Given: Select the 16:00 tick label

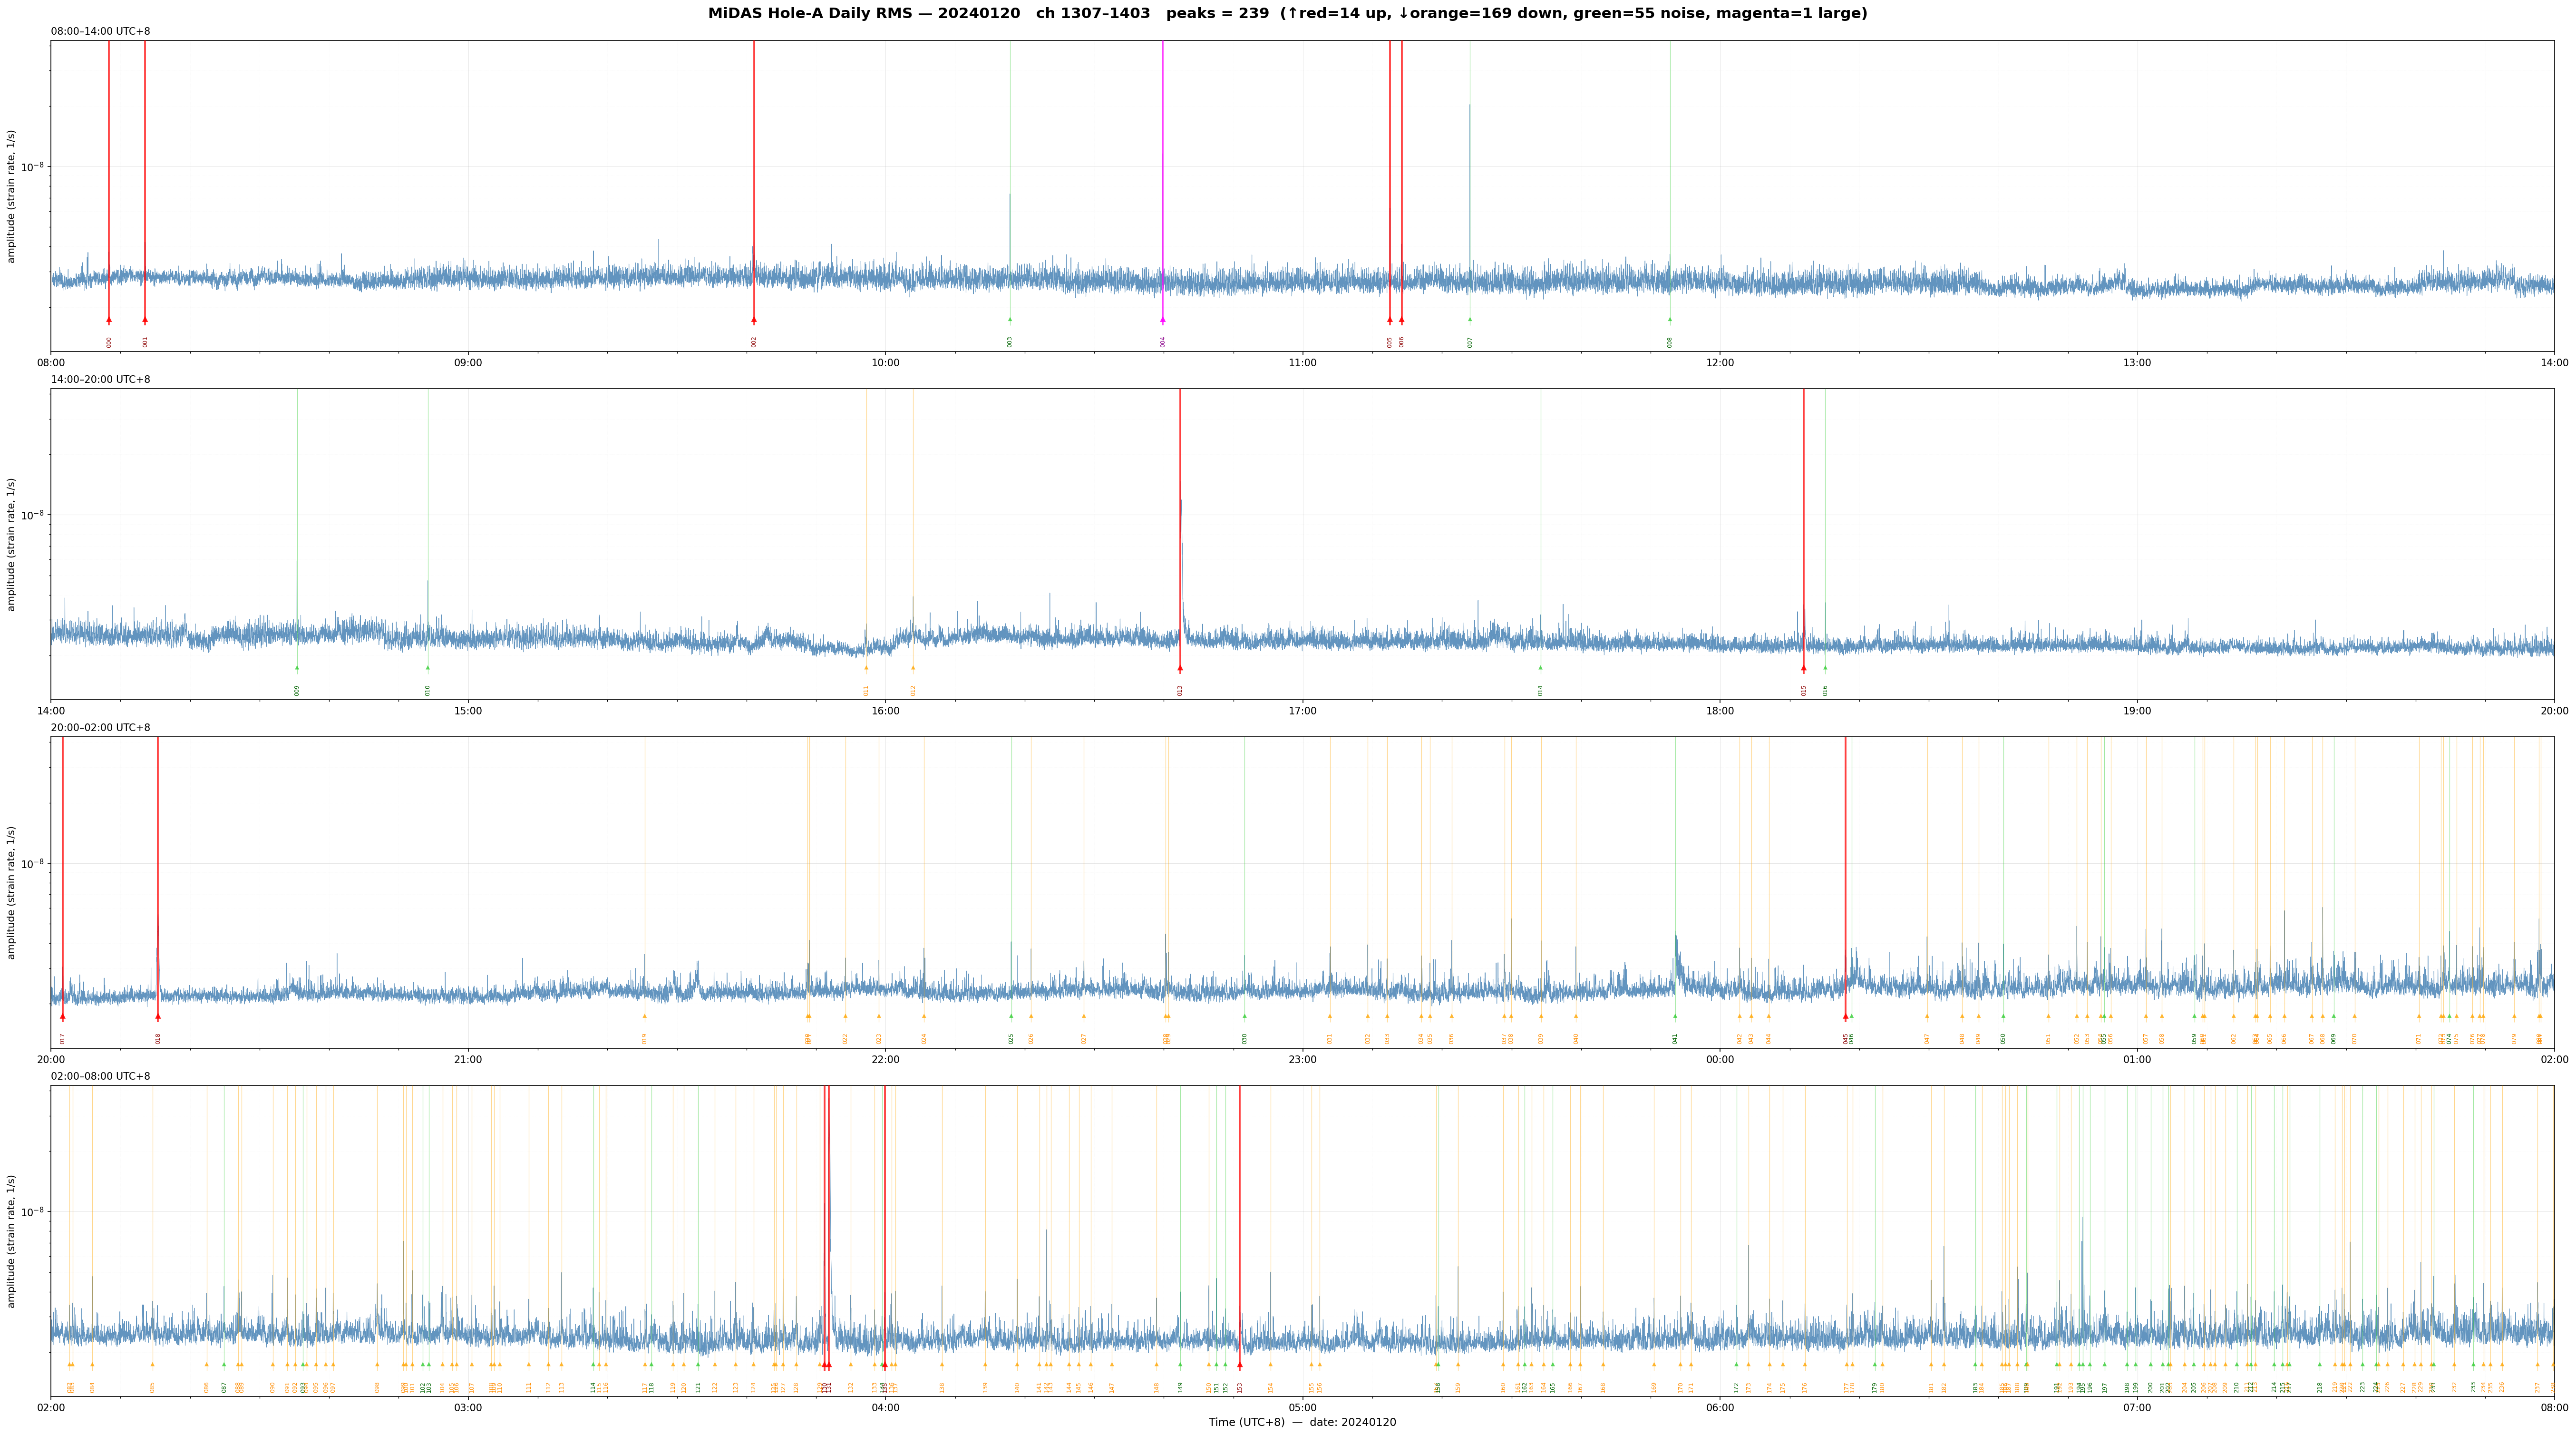Looking at the screenshot, I should (x=885, y=711).
